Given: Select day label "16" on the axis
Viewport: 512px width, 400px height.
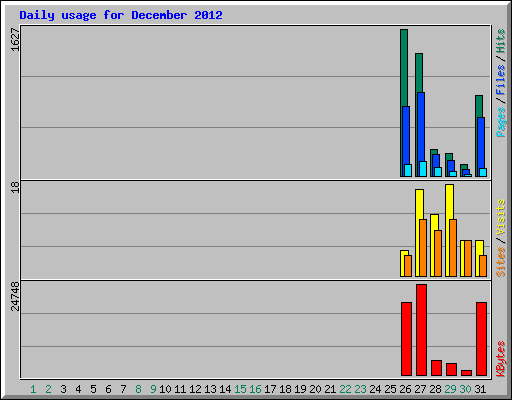Looking at the screenshot, I should coord(255,389).
